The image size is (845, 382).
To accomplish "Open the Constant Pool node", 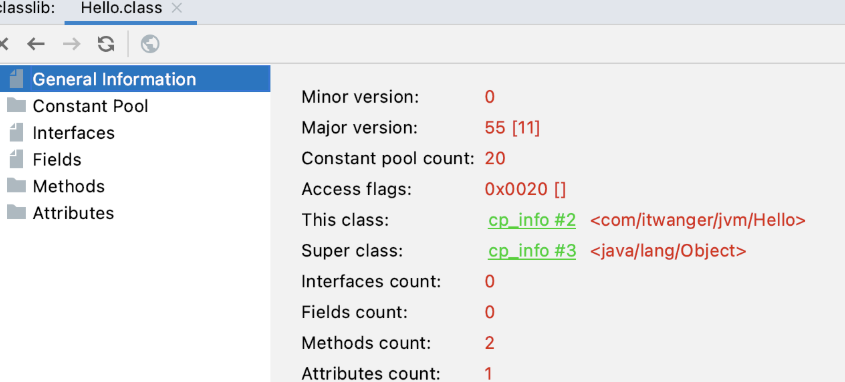I will point(90,106).
